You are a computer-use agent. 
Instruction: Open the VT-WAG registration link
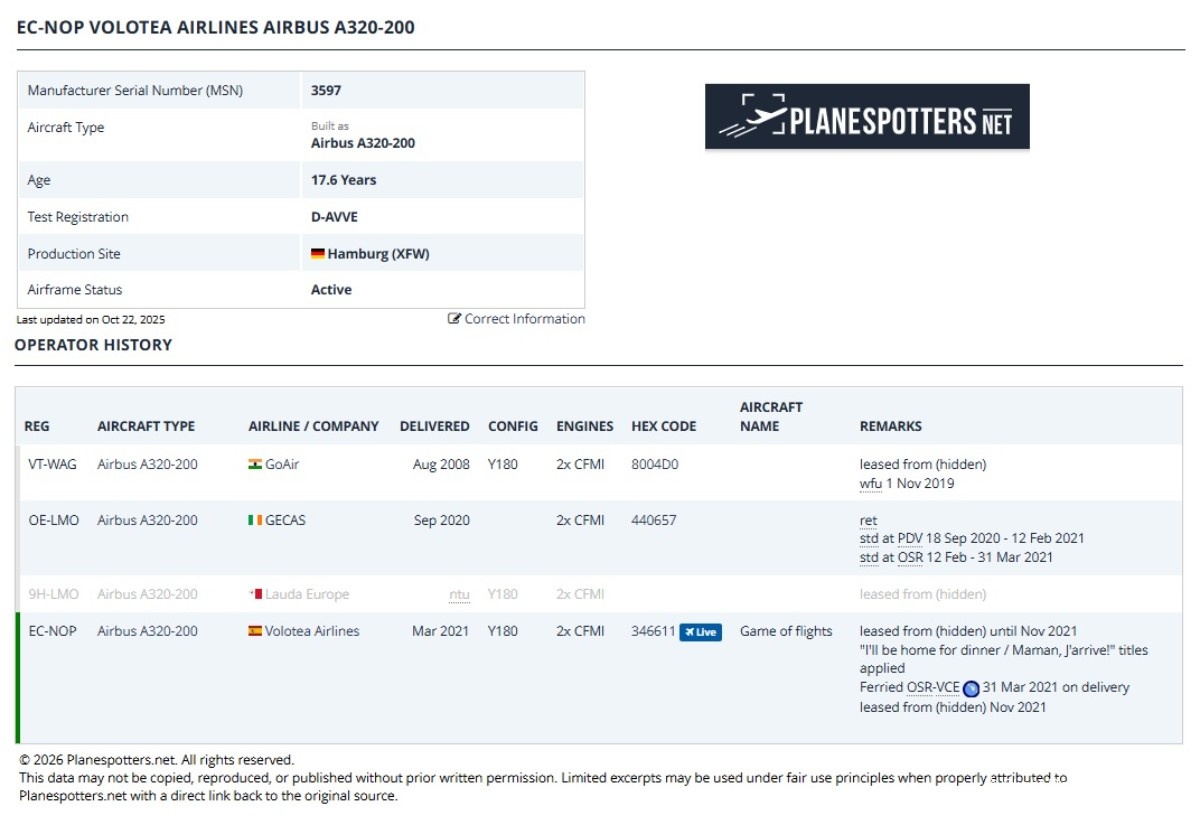(50, 465)
